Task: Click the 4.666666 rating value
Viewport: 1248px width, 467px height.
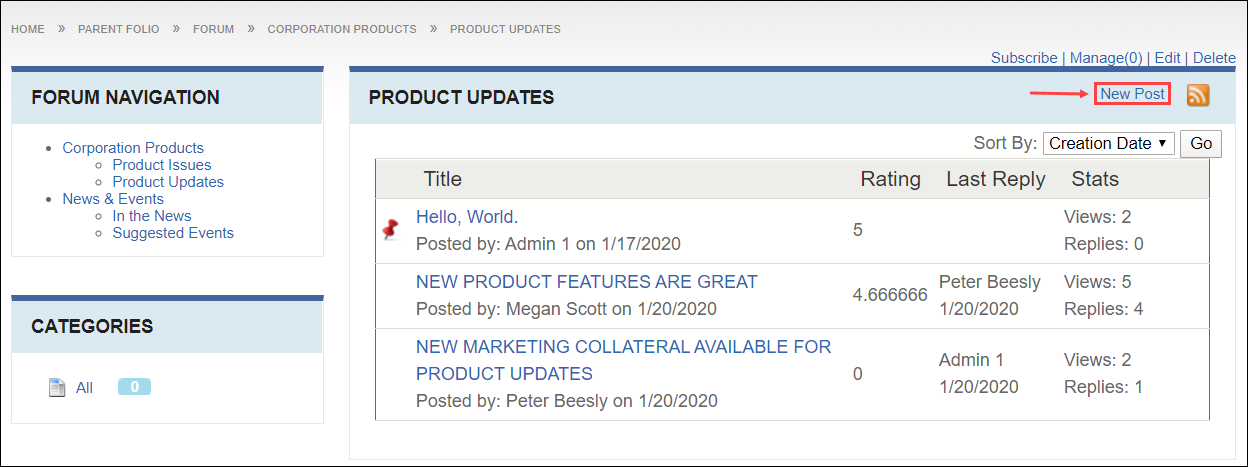Action: [x=890, y=296]
